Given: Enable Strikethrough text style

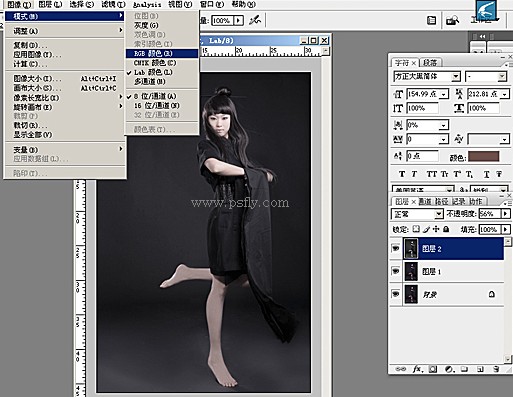Looking at the screenshot, I should pos(499,174).
